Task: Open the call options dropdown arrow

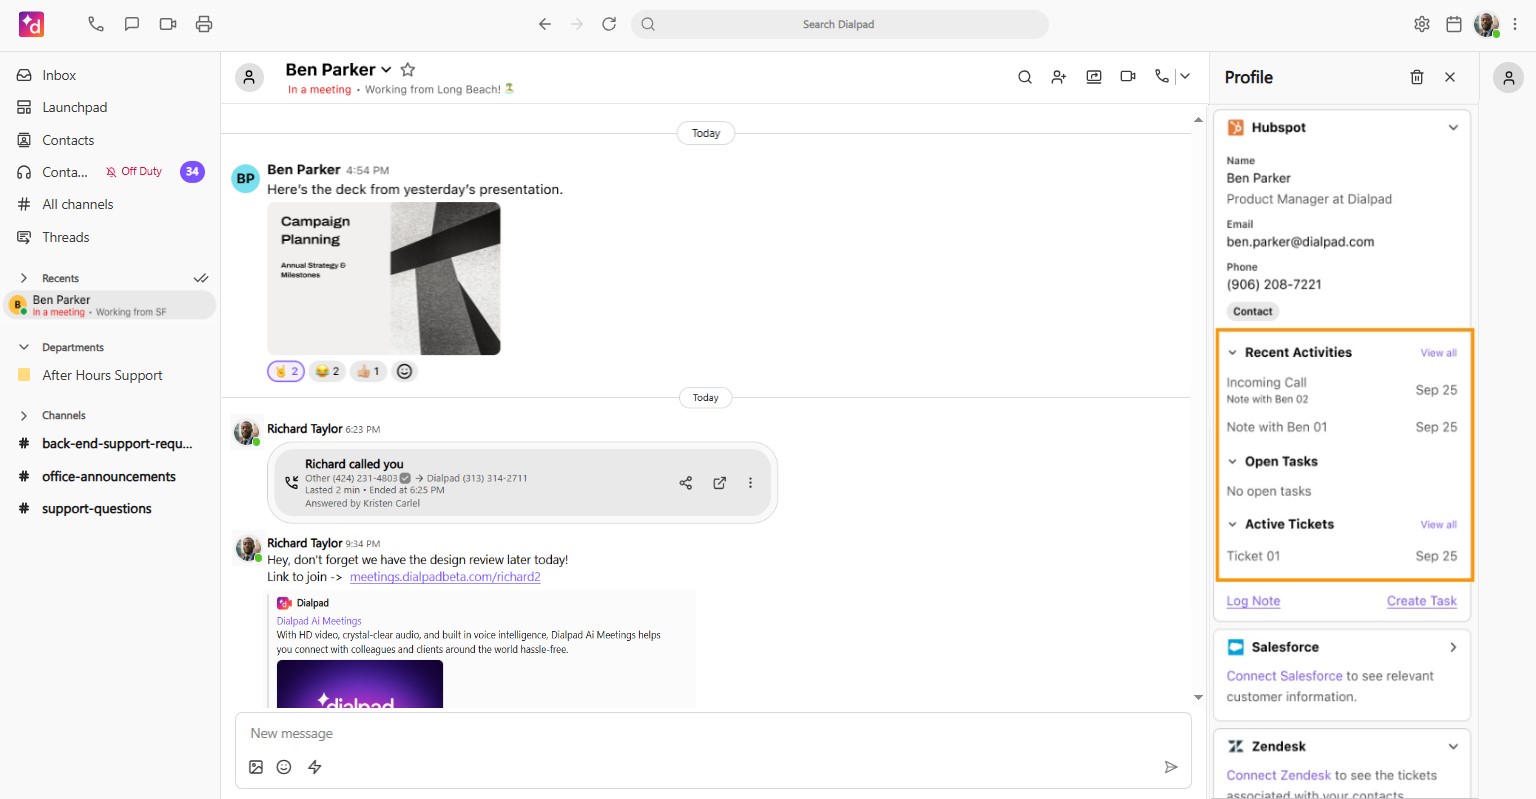Action: click(x=1184, y=76)
